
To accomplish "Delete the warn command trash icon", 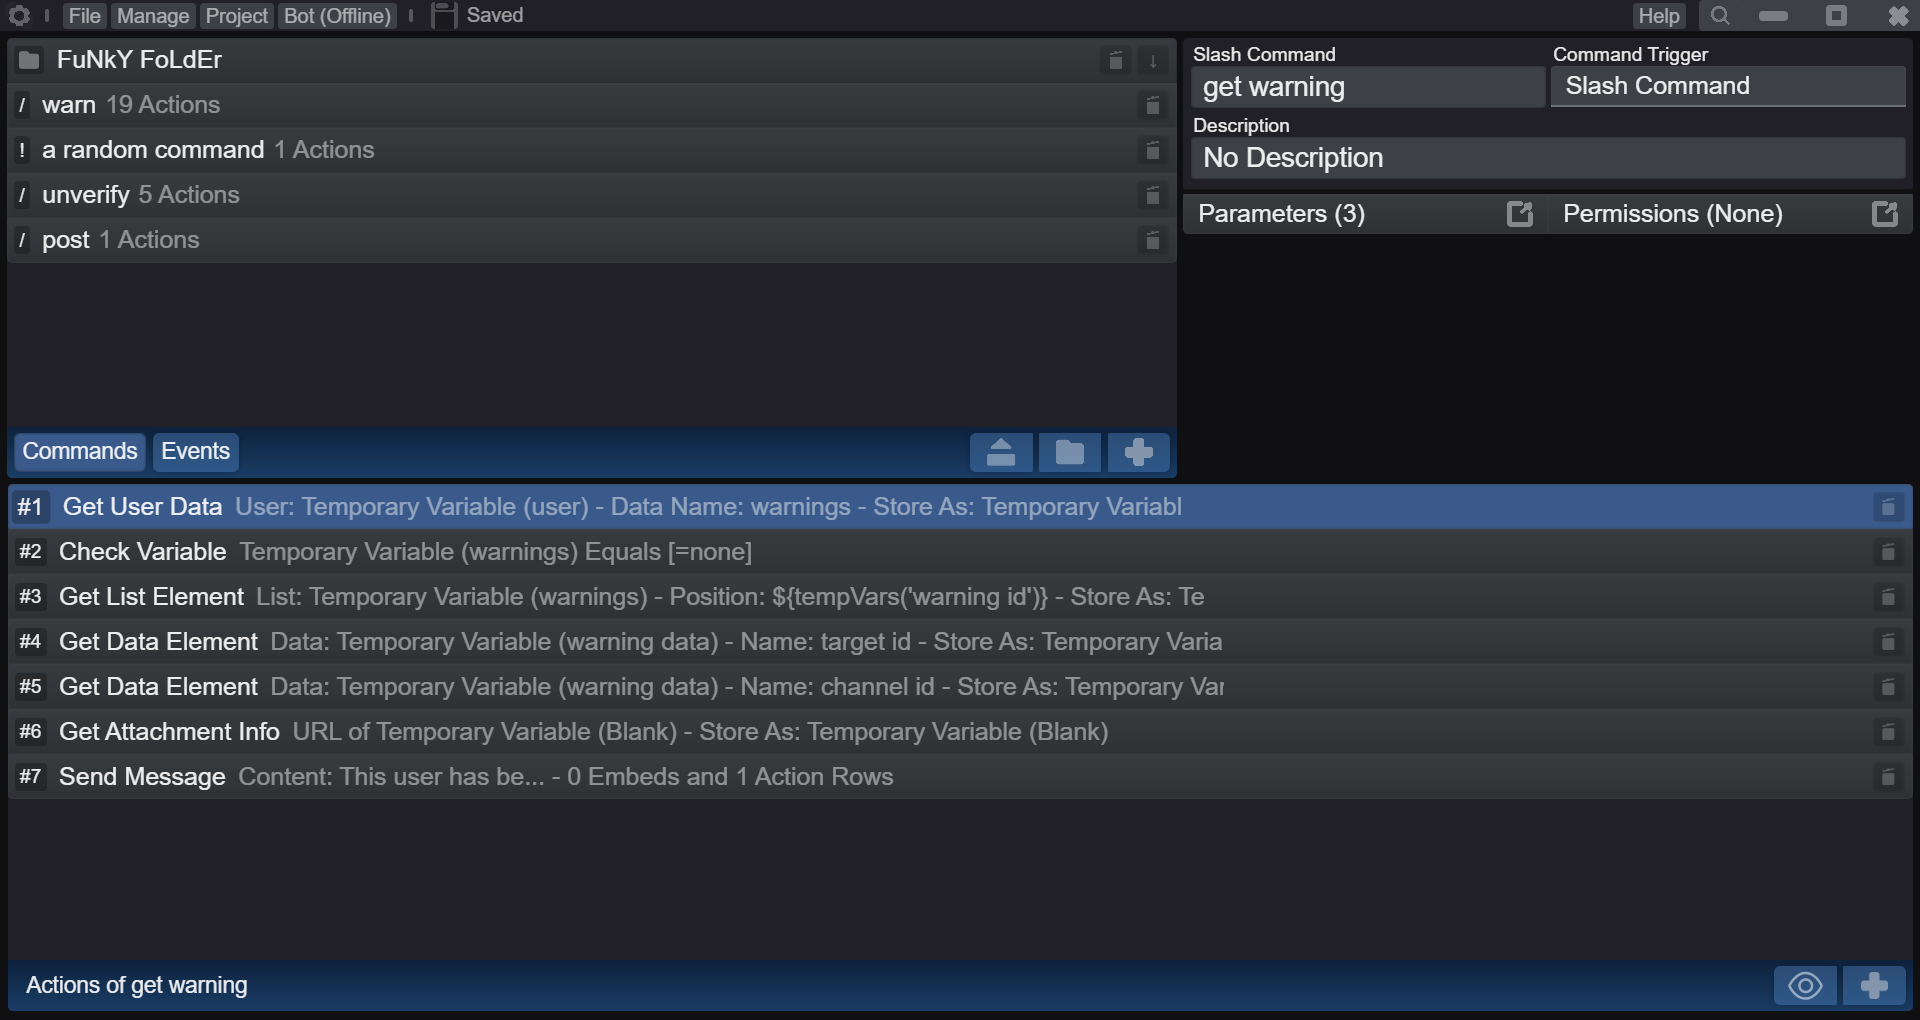I will point(1152,105).
